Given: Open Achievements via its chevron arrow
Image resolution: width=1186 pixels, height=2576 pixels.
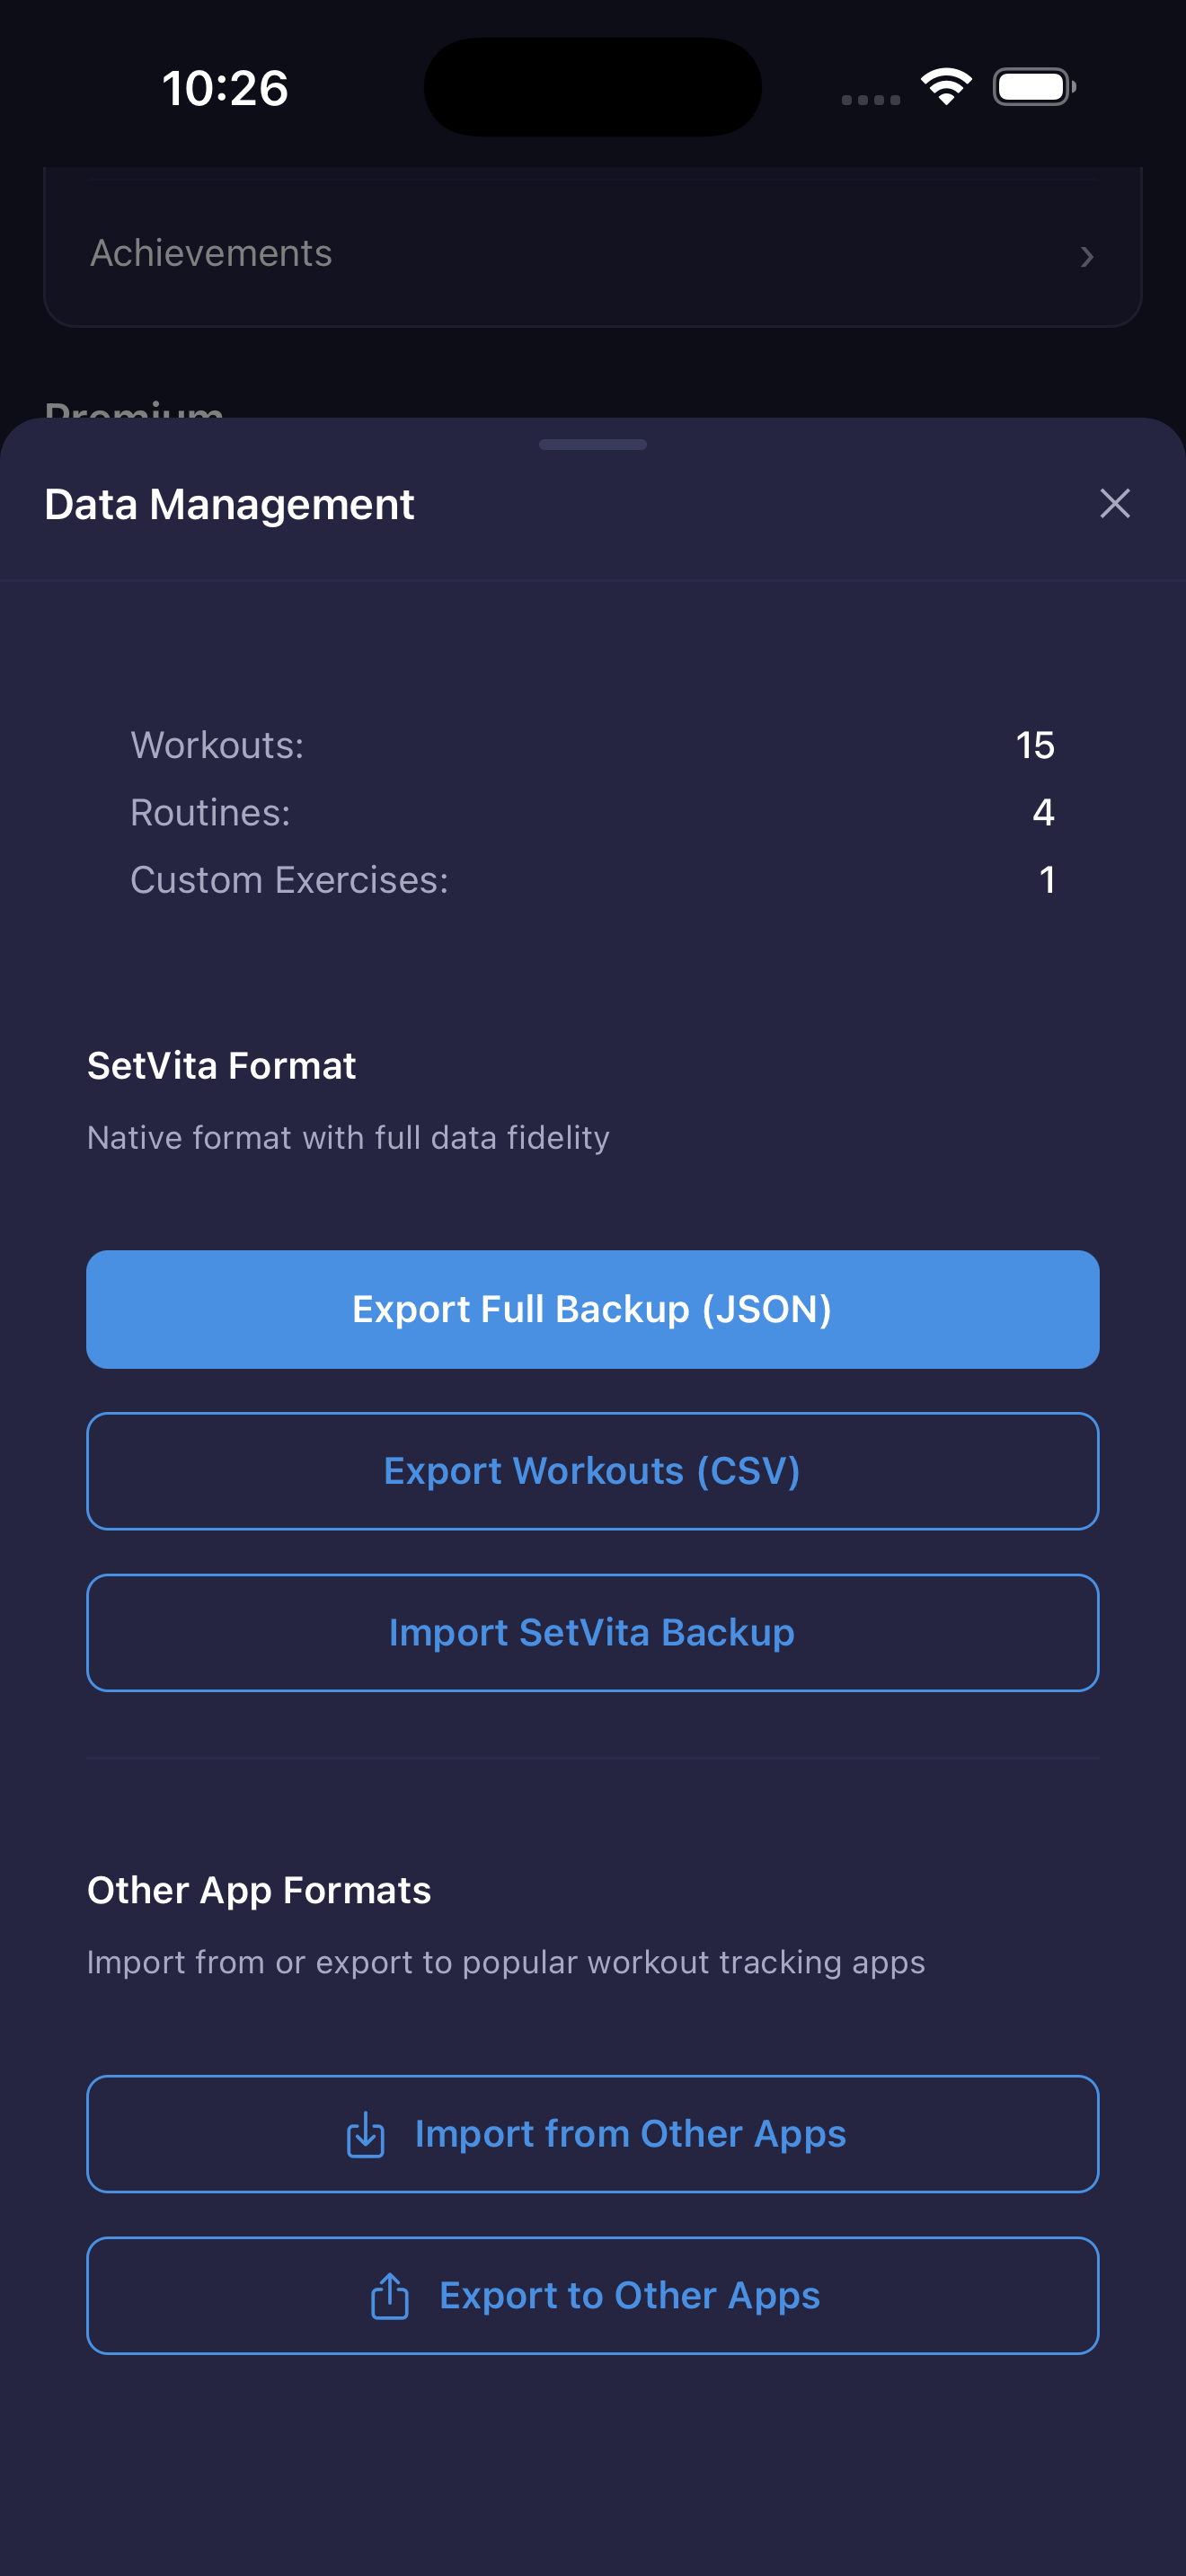Looking at the screenshot, I should coord(1089,257).
